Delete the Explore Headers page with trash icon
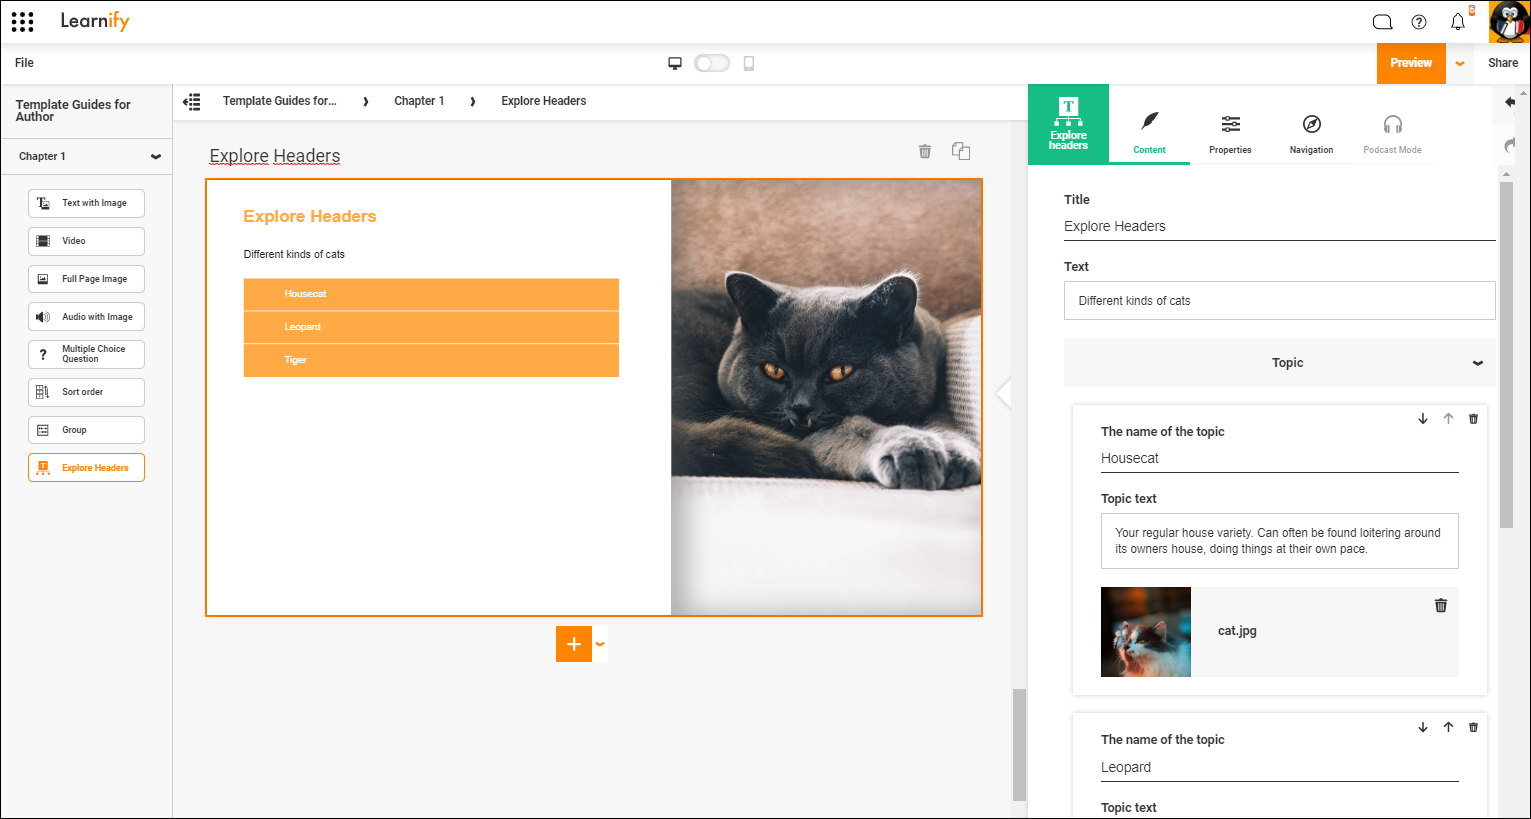Viewport: 1531px width, 819px height. click(x=925, y=151)
